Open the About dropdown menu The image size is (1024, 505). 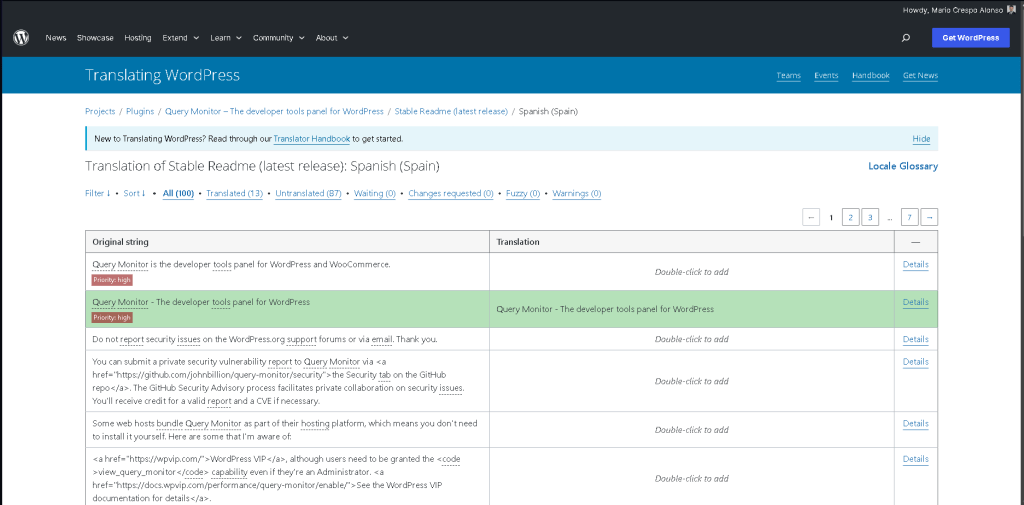(x=332, y=38)
